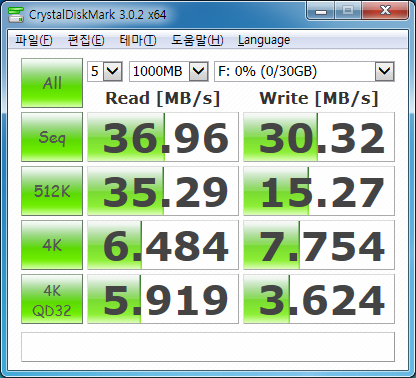
Task: Click the 512K read value 35.29
Action: (163, 191)
